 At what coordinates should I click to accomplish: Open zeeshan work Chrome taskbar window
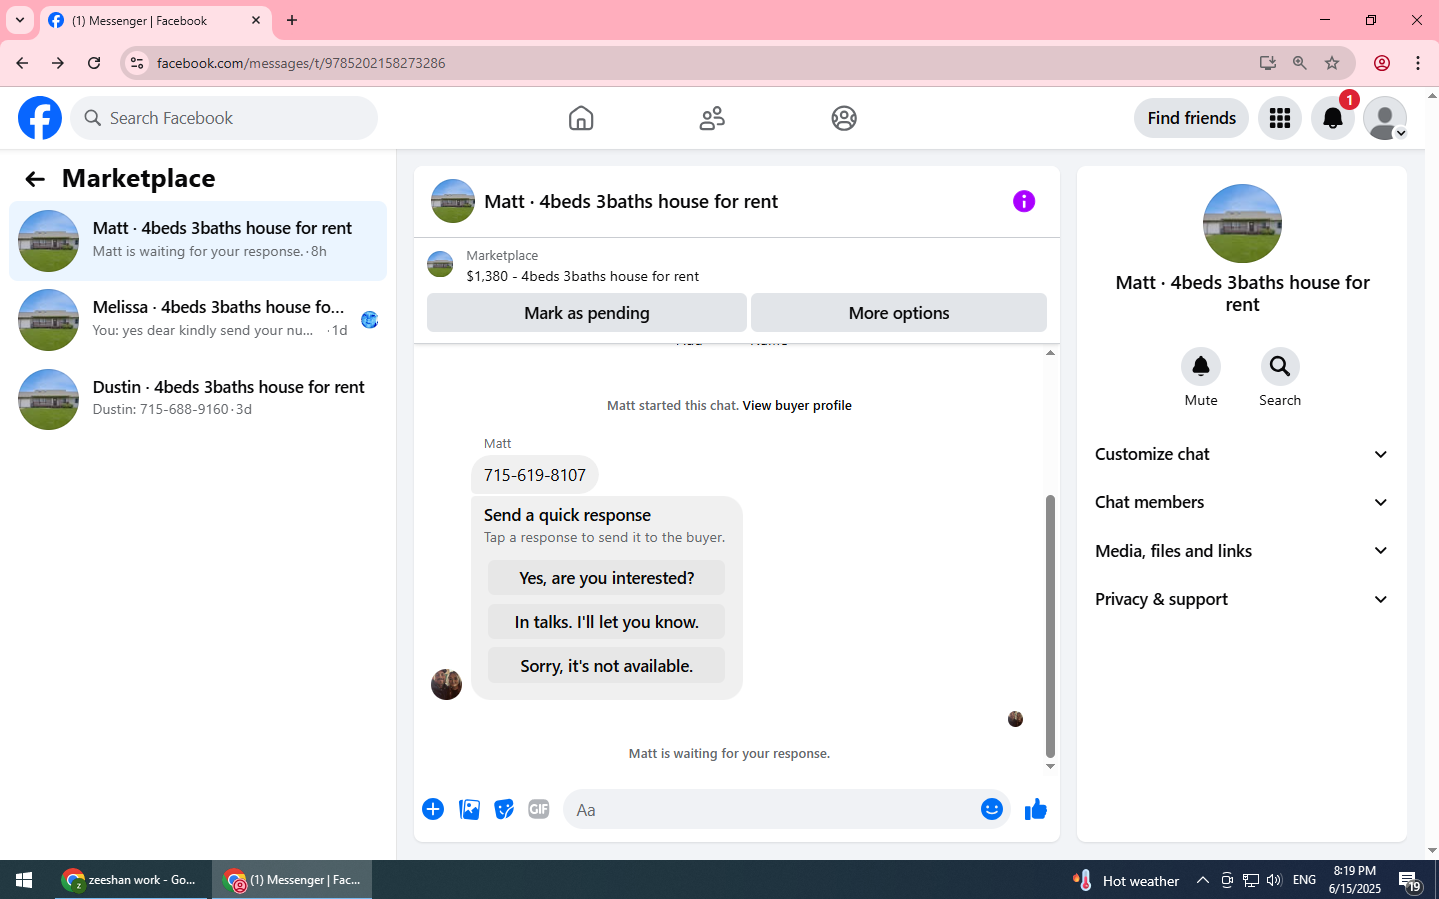click(x=131, y=880)
